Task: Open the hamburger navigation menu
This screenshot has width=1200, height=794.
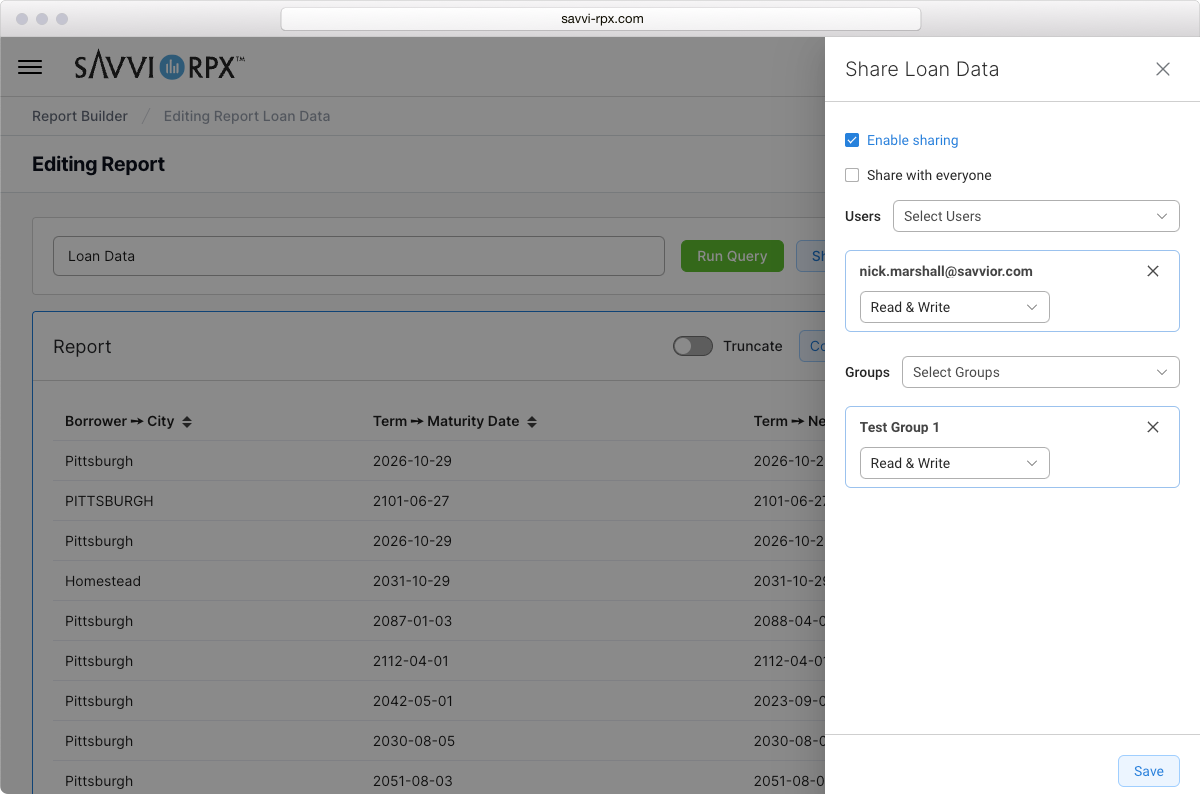Action: (x=30, y=67)
